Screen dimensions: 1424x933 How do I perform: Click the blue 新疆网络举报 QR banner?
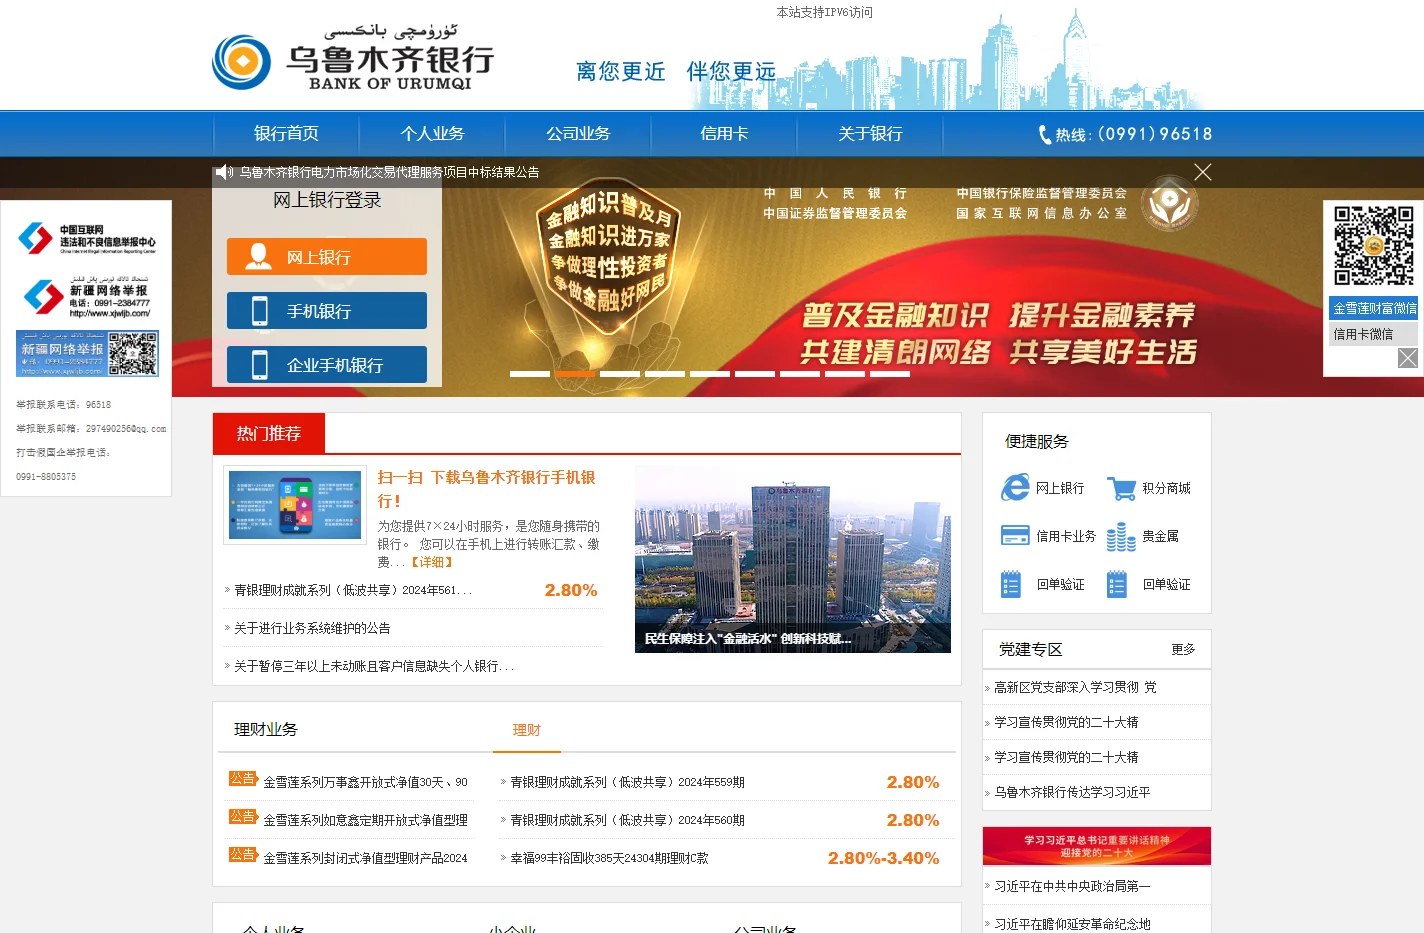[x=87, y=353]
